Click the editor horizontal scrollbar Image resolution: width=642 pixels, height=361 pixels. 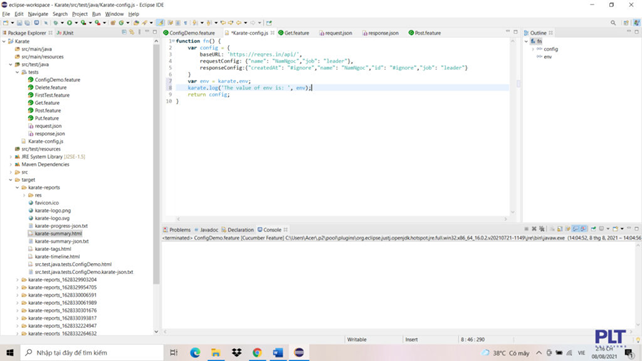pyautogui.click(x=341, y=219)
